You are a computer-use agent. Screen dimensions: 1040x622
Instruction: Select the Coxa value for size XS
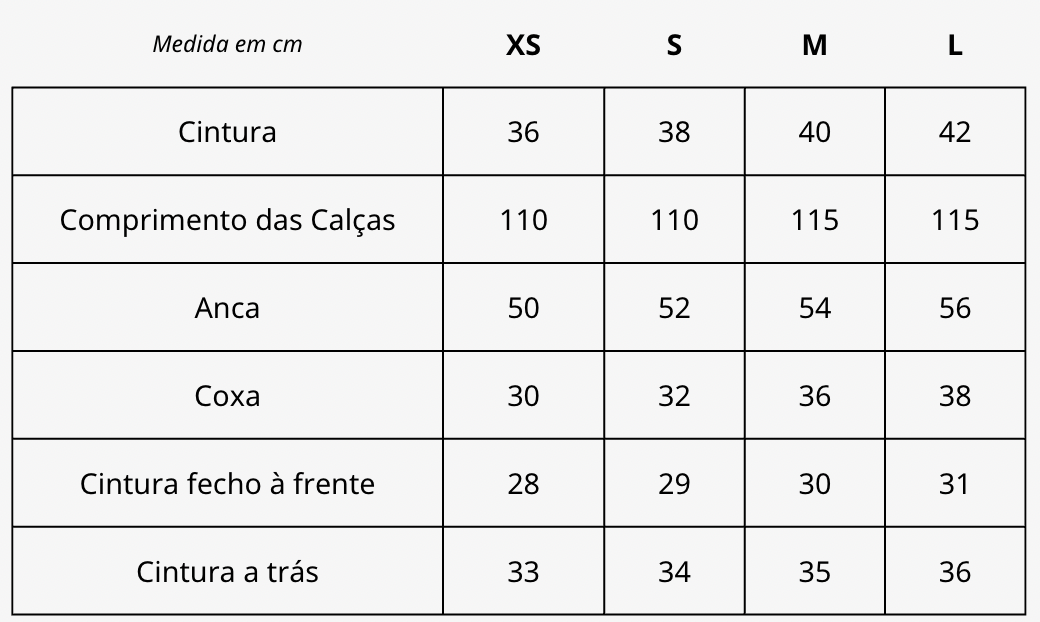[x=523, y=396]
